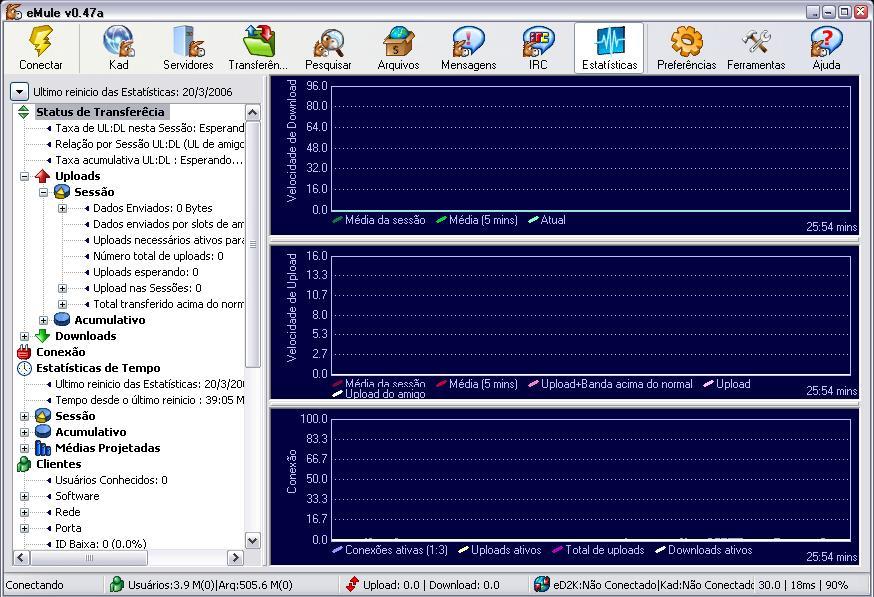Click Média da sessão legend in download graph
This screenshot has height=597, width=874.
pyautogui.click(x=378, y=220)
